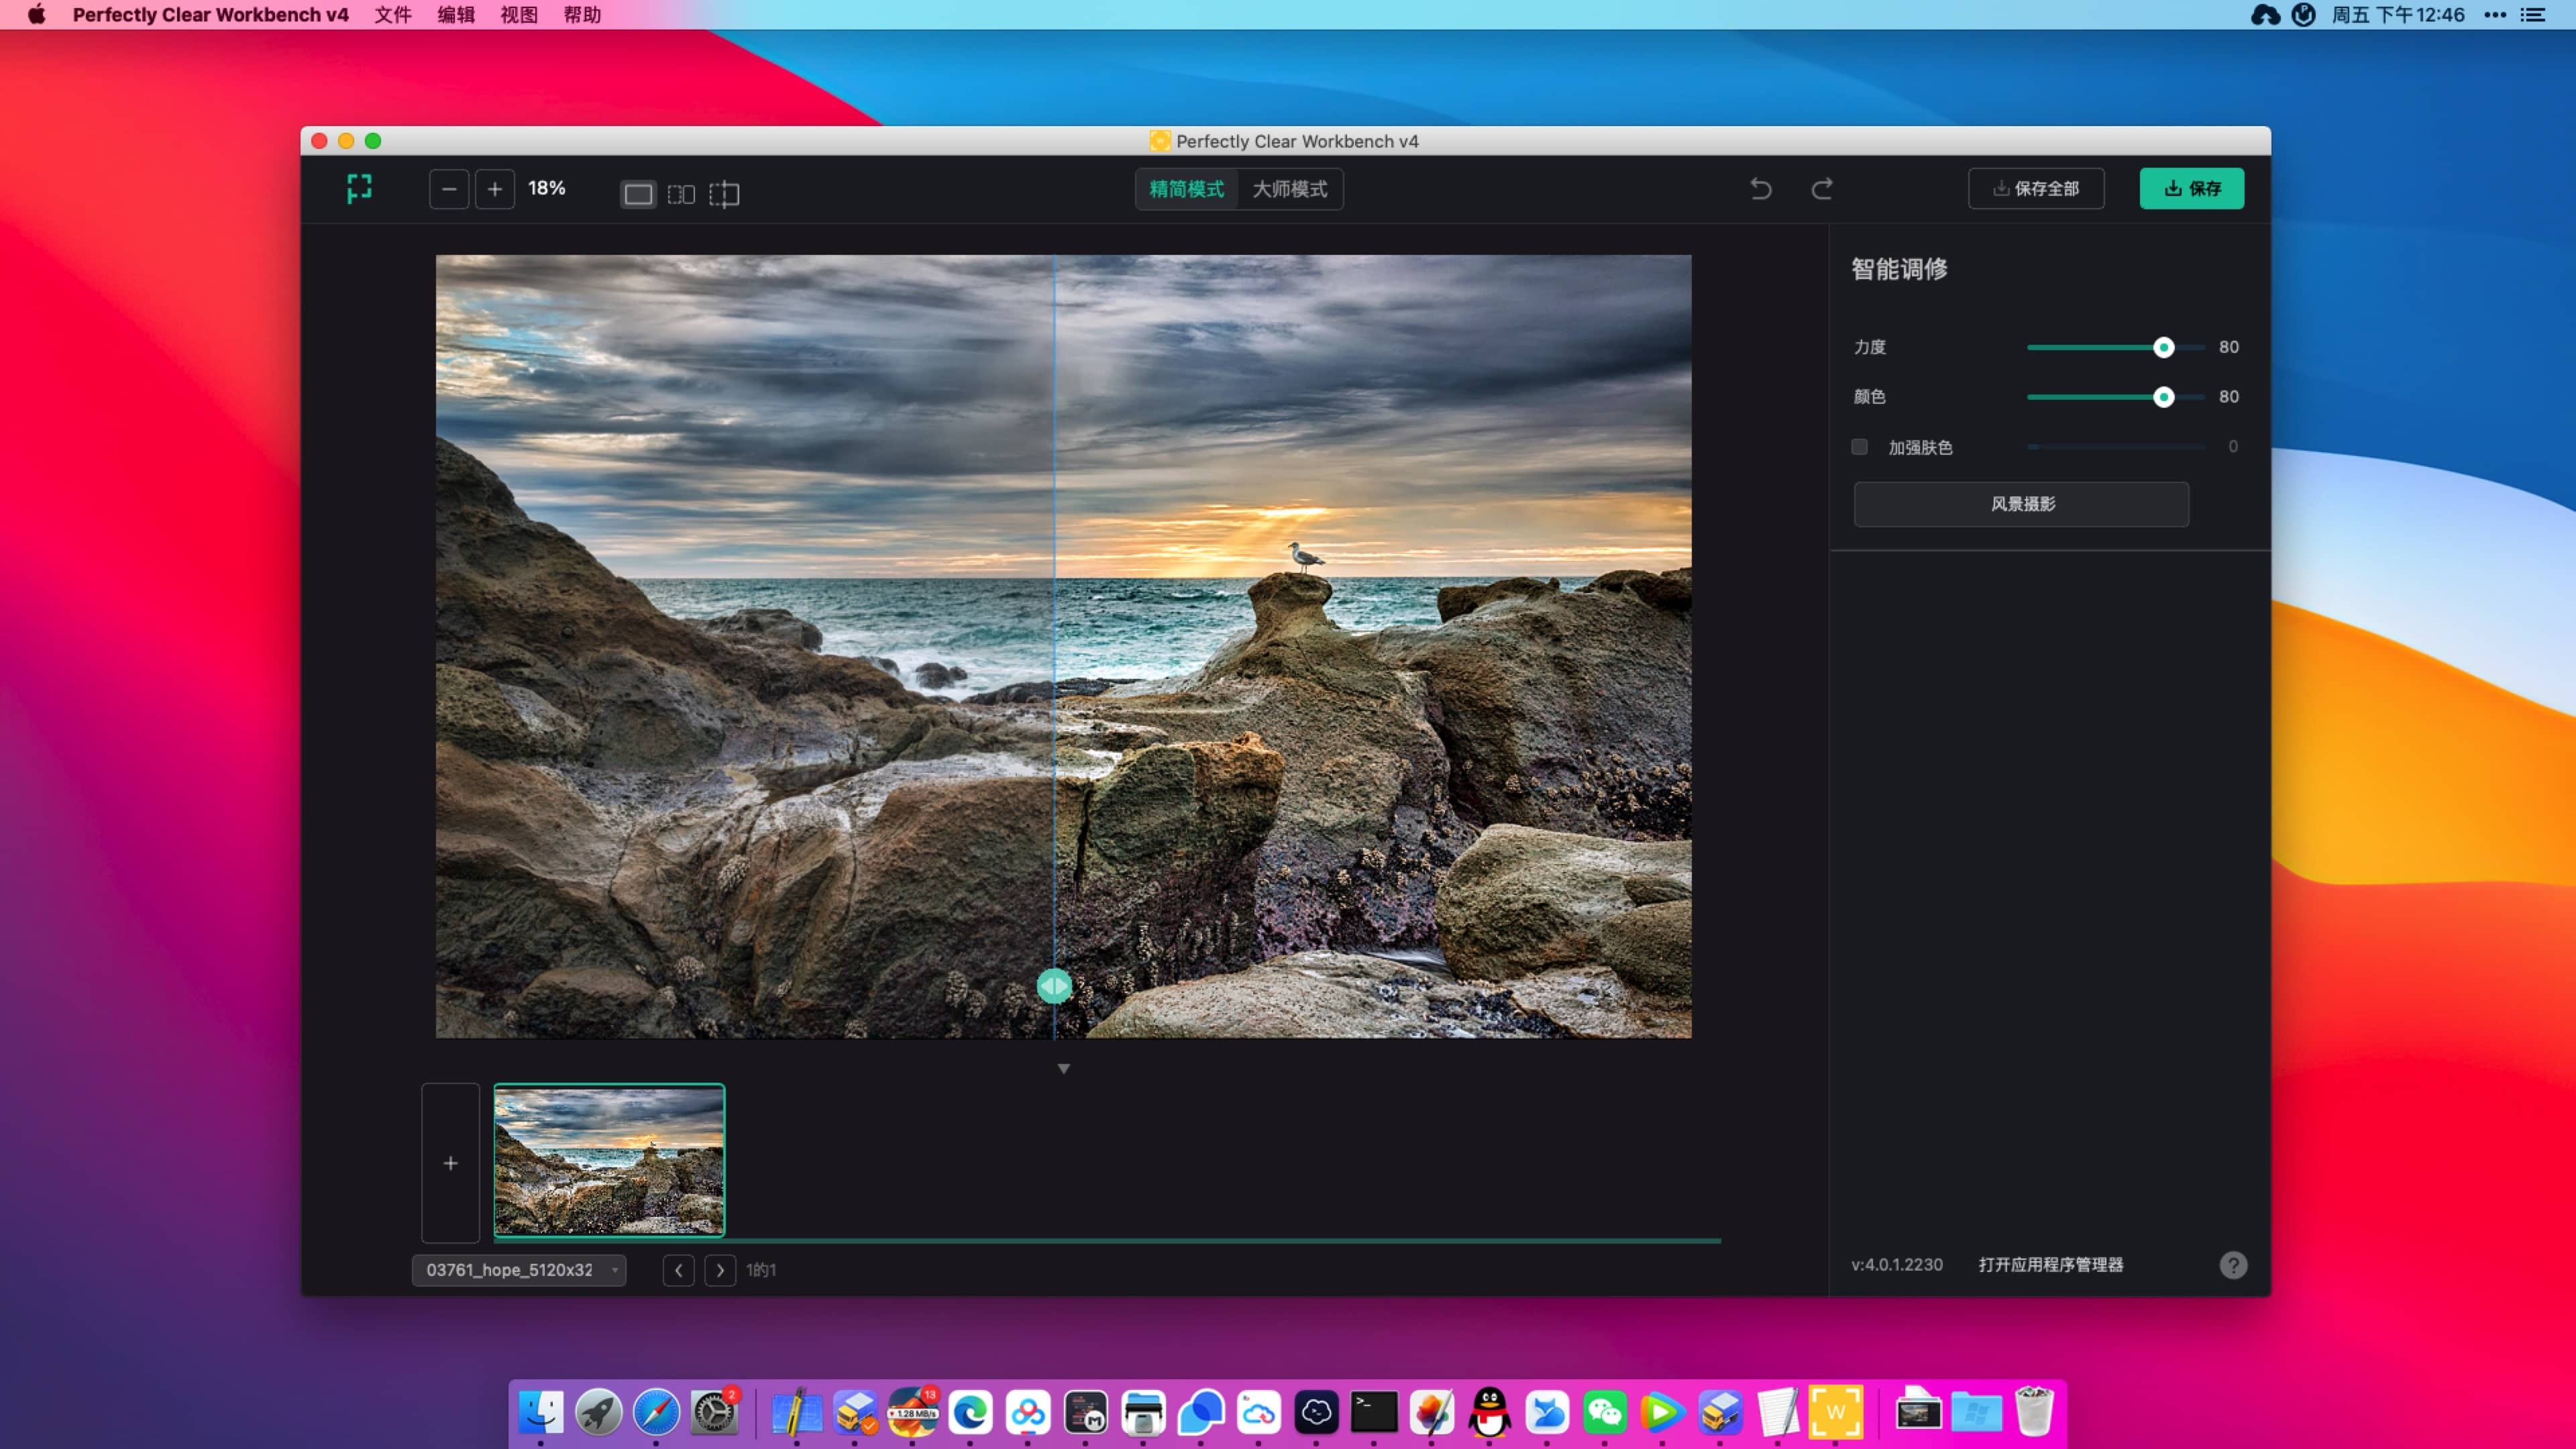Click the 力度 value 80
This screenshot has height=1449, width=2576.
tap(2229, 347)
